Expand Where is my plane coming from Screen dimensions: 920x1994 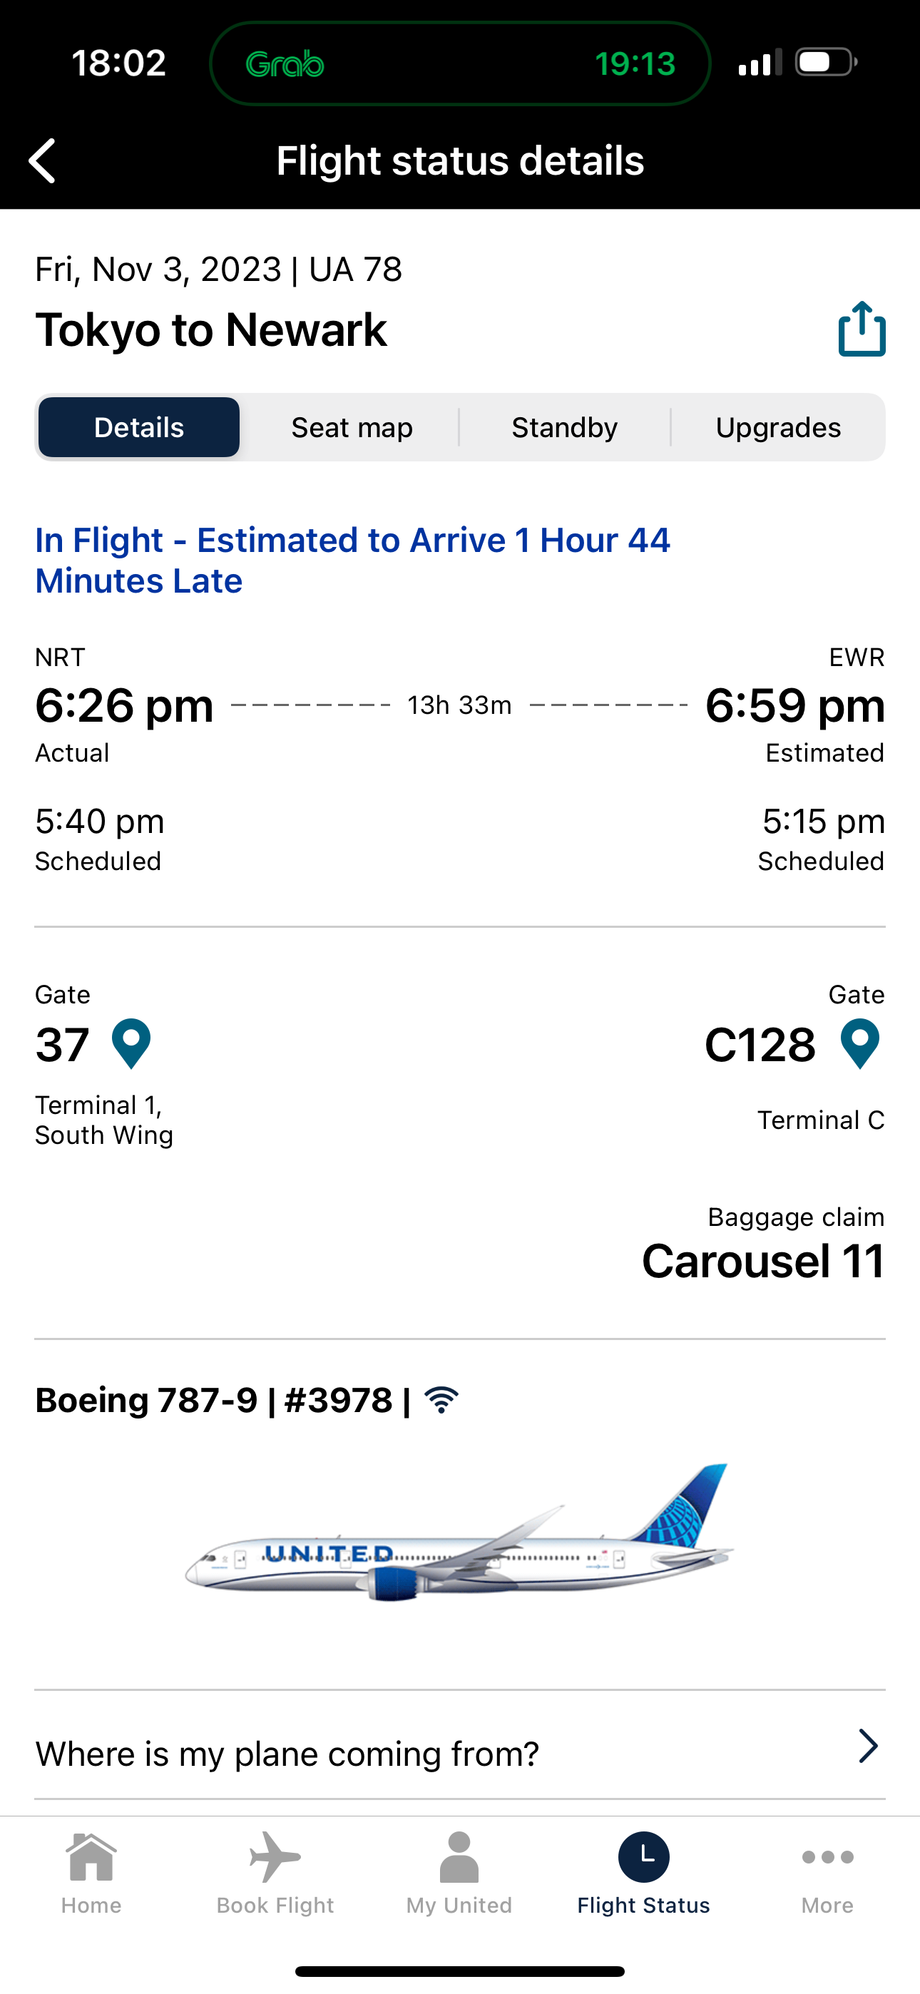(460, 1753)
